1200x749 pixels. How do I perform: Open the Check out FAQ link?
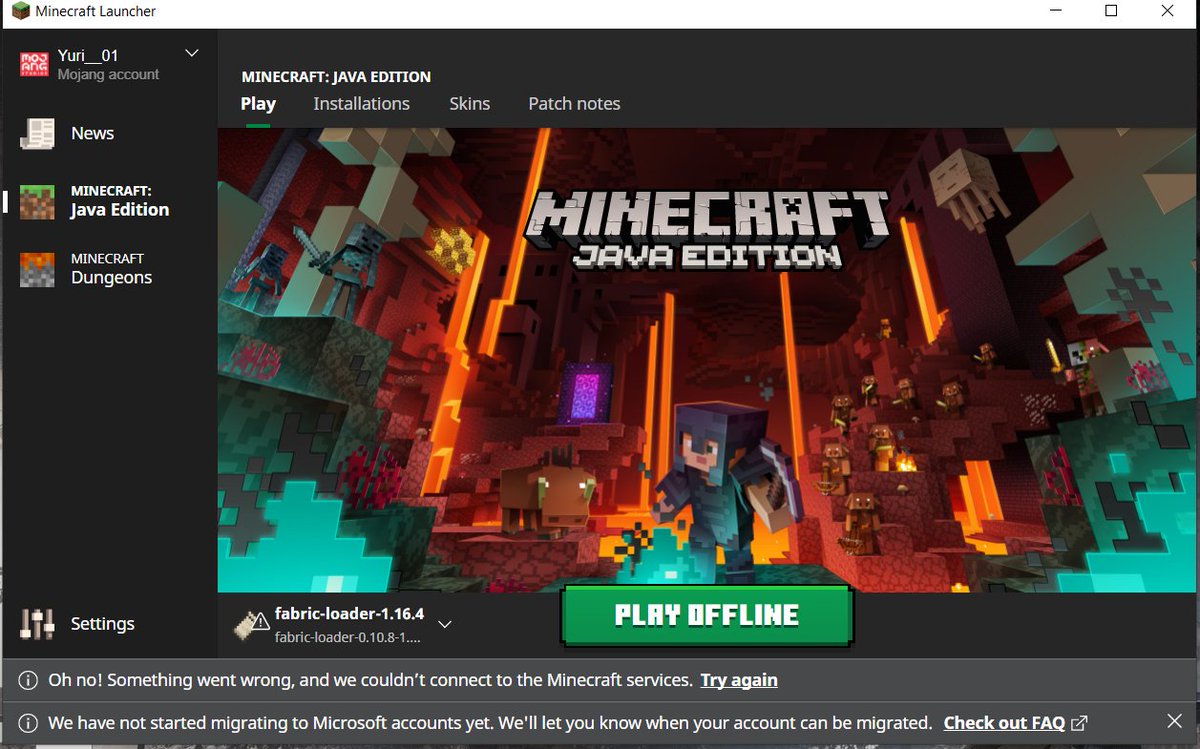1004,723
